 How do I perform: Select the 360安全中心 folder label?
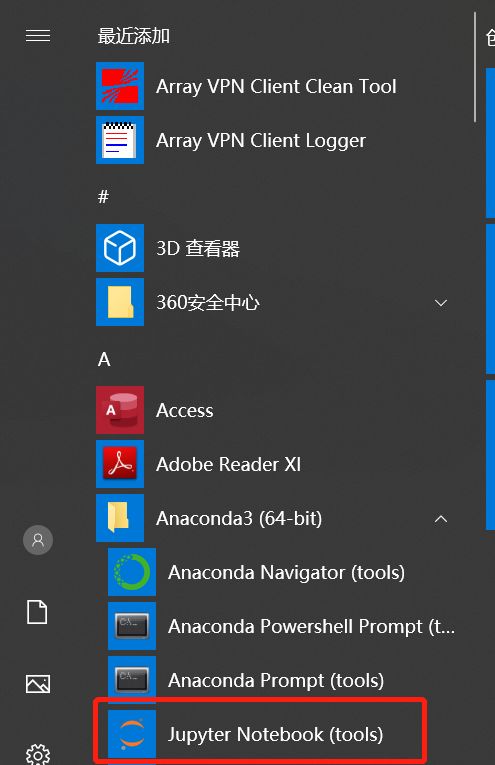208,302
